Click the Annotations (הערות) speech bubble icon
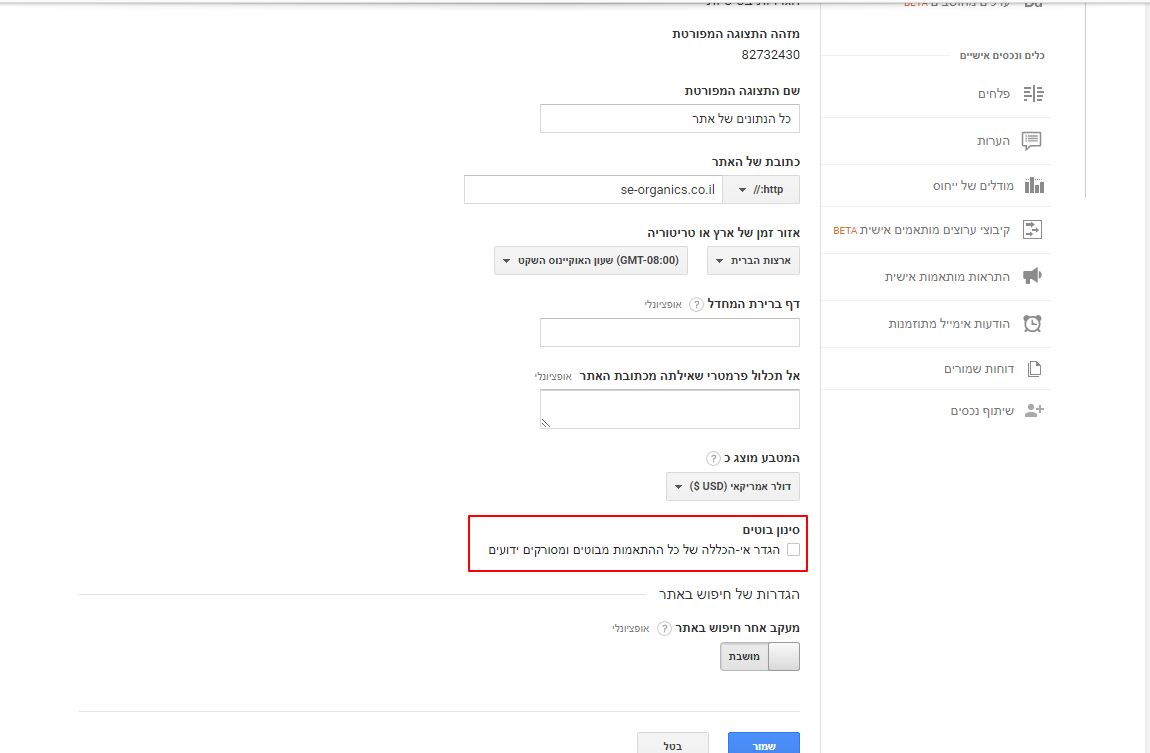 [x=1032, y=141]
